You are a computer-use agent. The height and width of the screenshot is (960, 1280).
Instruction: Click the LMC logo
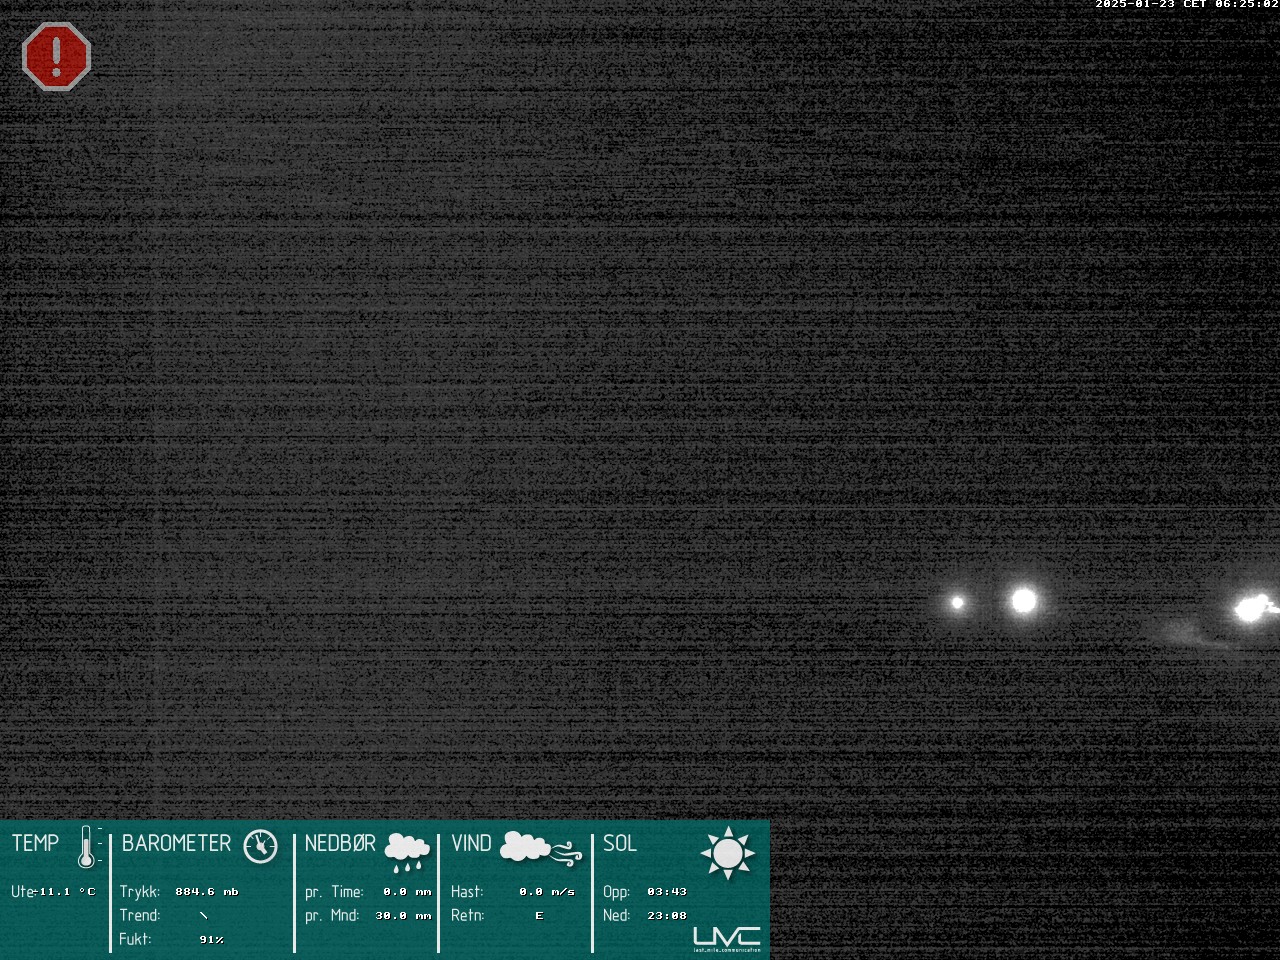727,937
